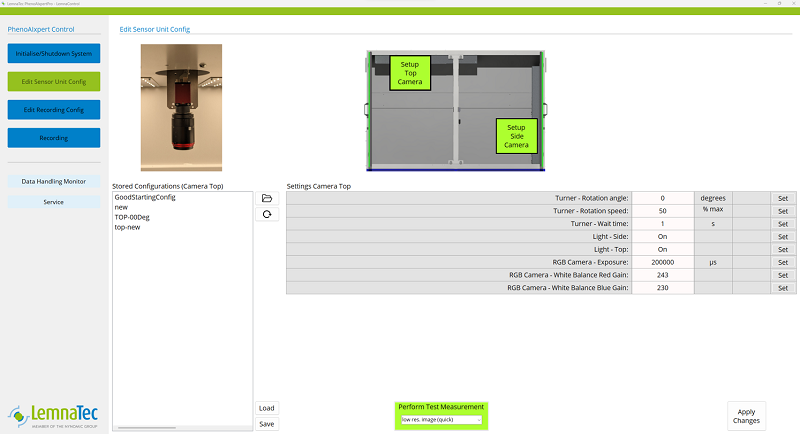Click Setup Side Camera button
The width and height of the screenshot is (800, 434).
click(516, 136)
